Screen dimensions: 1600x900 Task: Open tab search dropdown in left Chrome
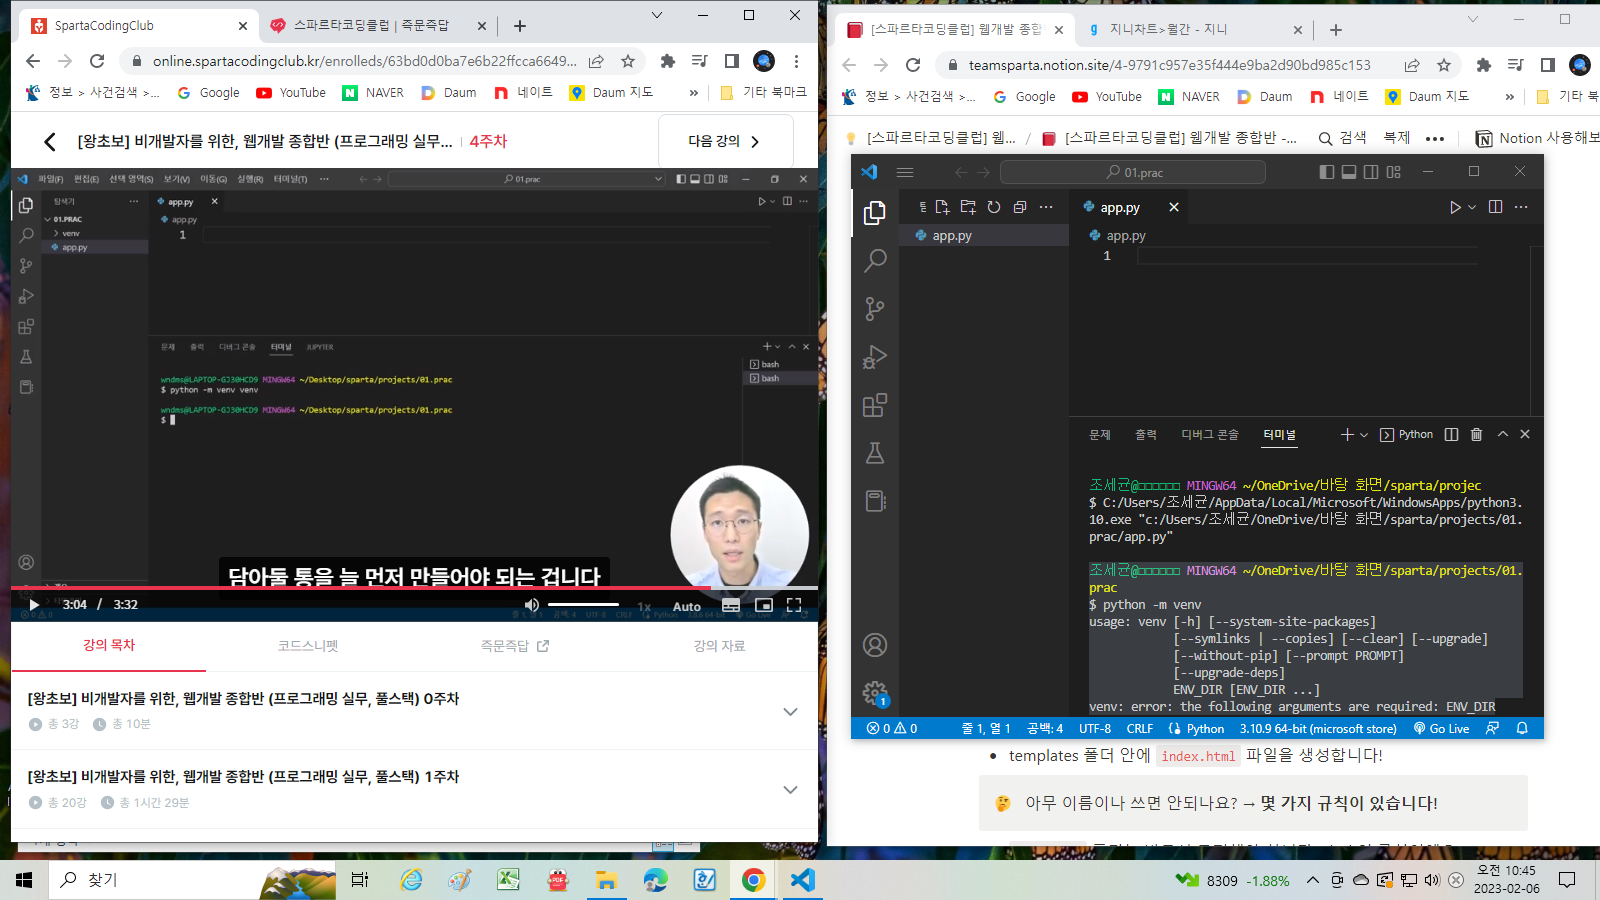pos(656,15)
